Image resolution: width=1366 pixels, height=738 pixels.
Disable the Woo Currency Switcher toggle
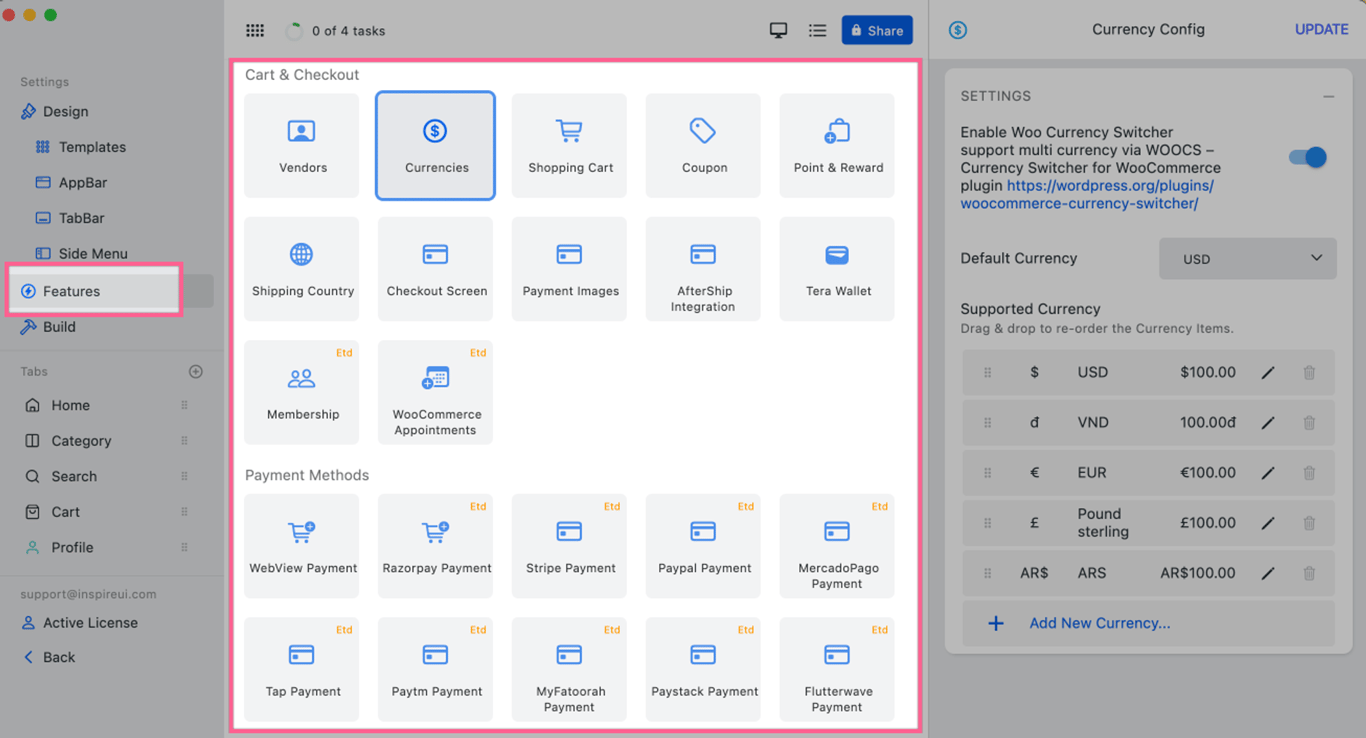tap(1307, 158)
